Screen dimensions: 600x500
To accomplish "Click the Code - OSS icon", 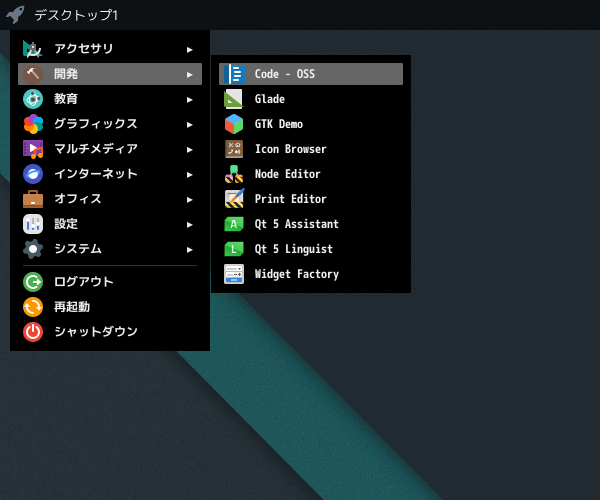I will click(x=234, y=74).
